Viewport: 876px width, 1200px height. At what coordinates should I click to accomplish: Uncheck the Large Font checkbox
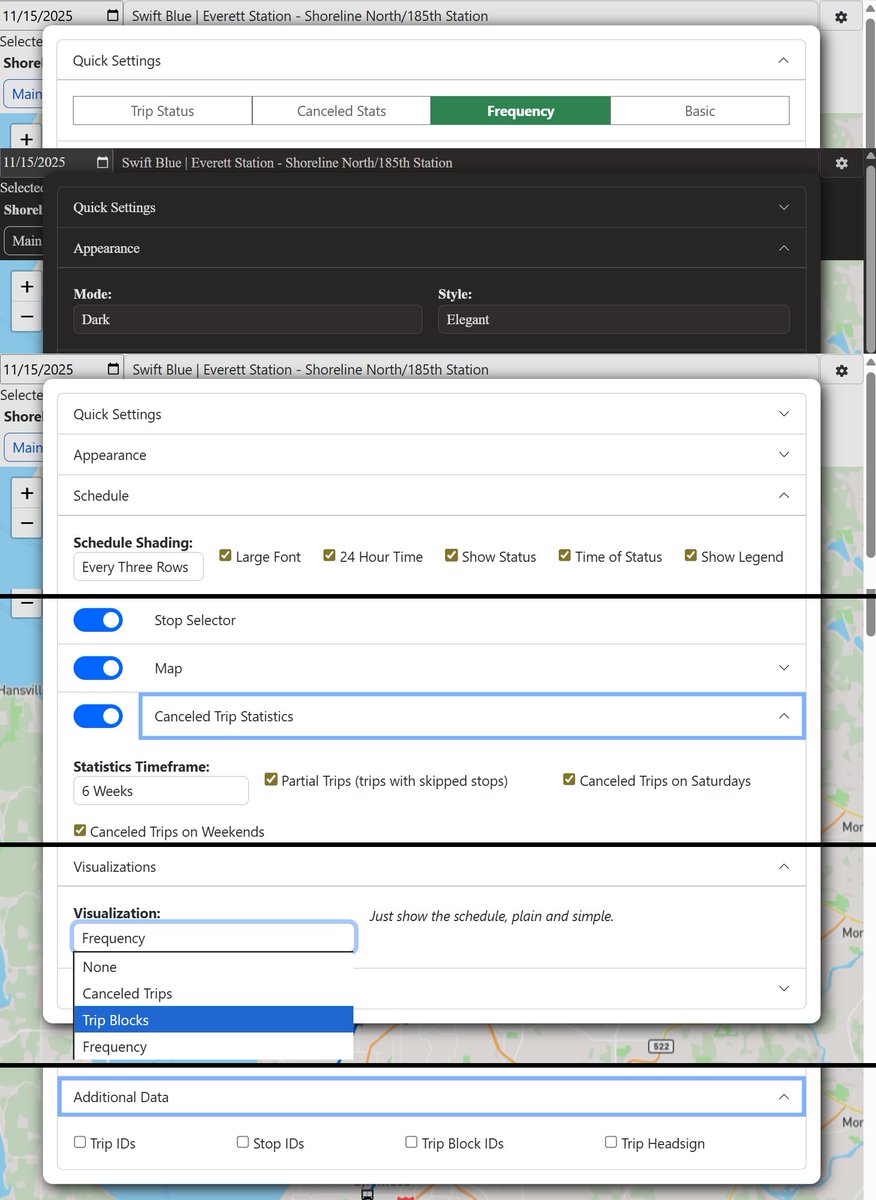point(226,556)
